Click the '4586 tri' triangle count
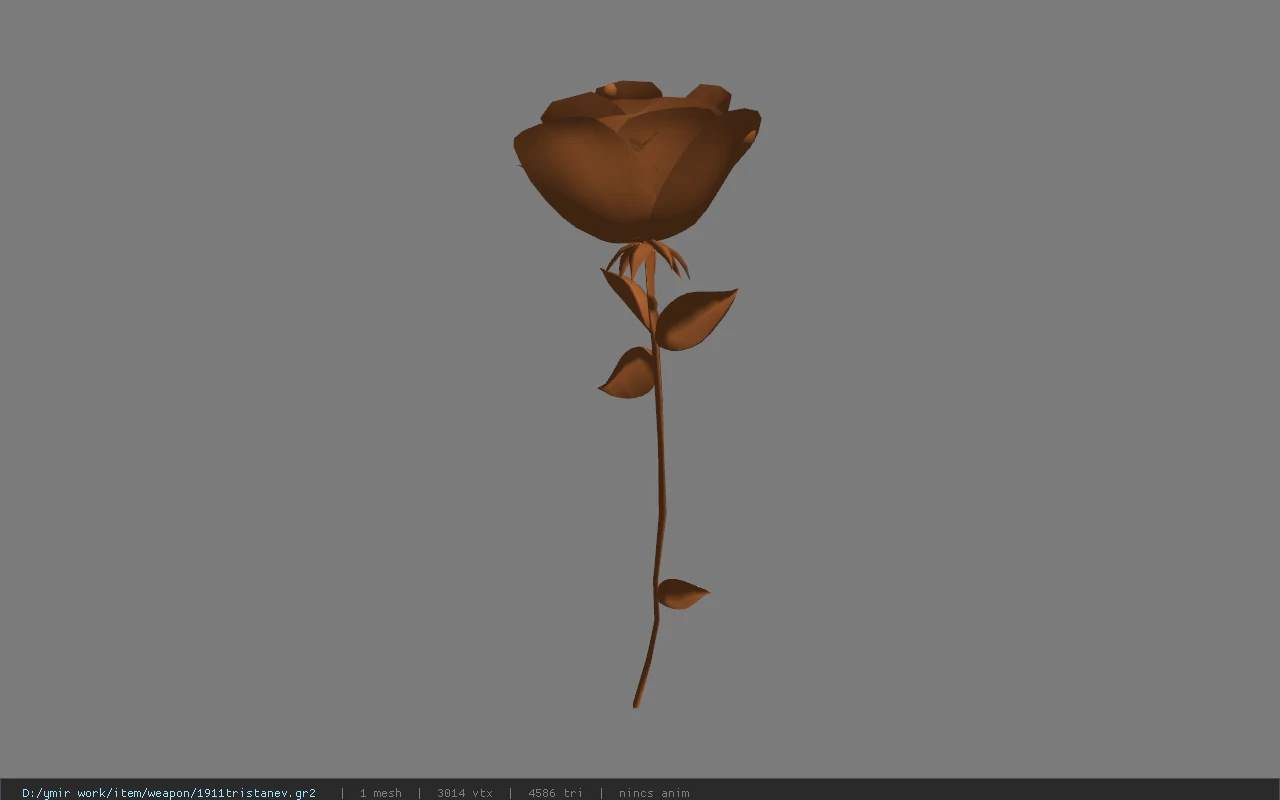 (555, 793)
